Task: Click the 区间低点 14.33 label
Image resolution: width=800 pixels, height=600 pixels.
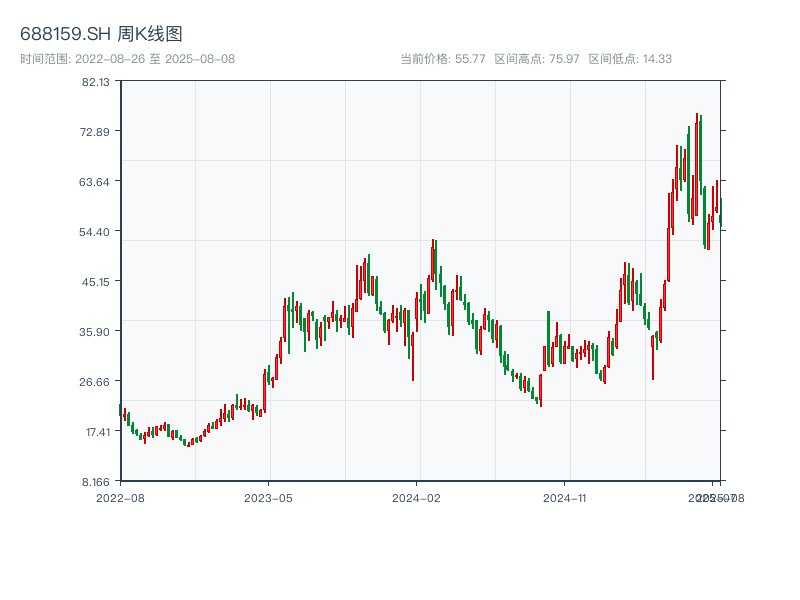Action: (630, 59)
